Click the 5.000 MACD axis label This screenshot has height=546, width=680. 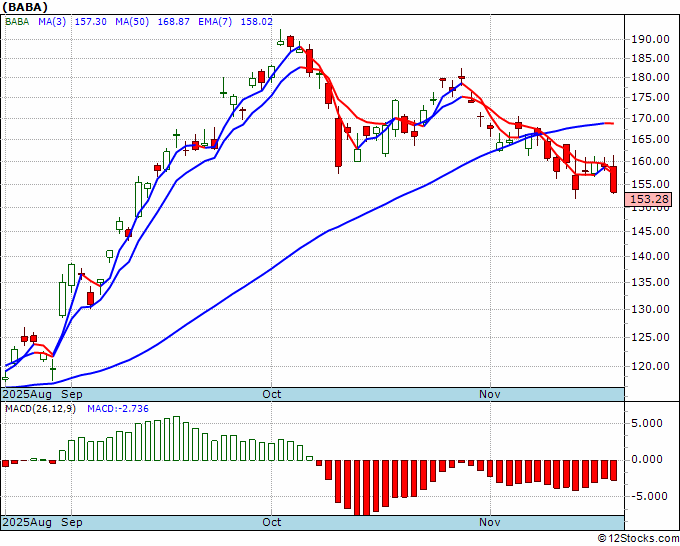[647, 423]
